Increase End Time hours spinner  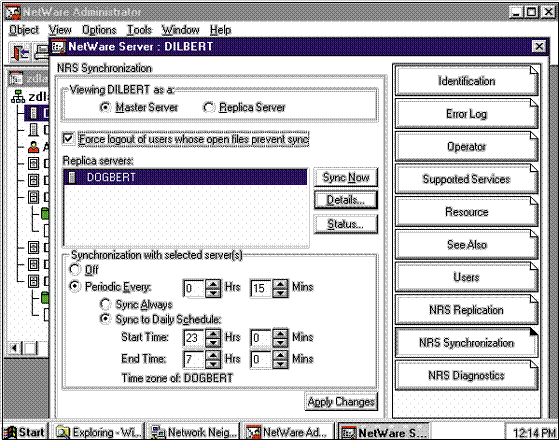(x=213, y=355)
